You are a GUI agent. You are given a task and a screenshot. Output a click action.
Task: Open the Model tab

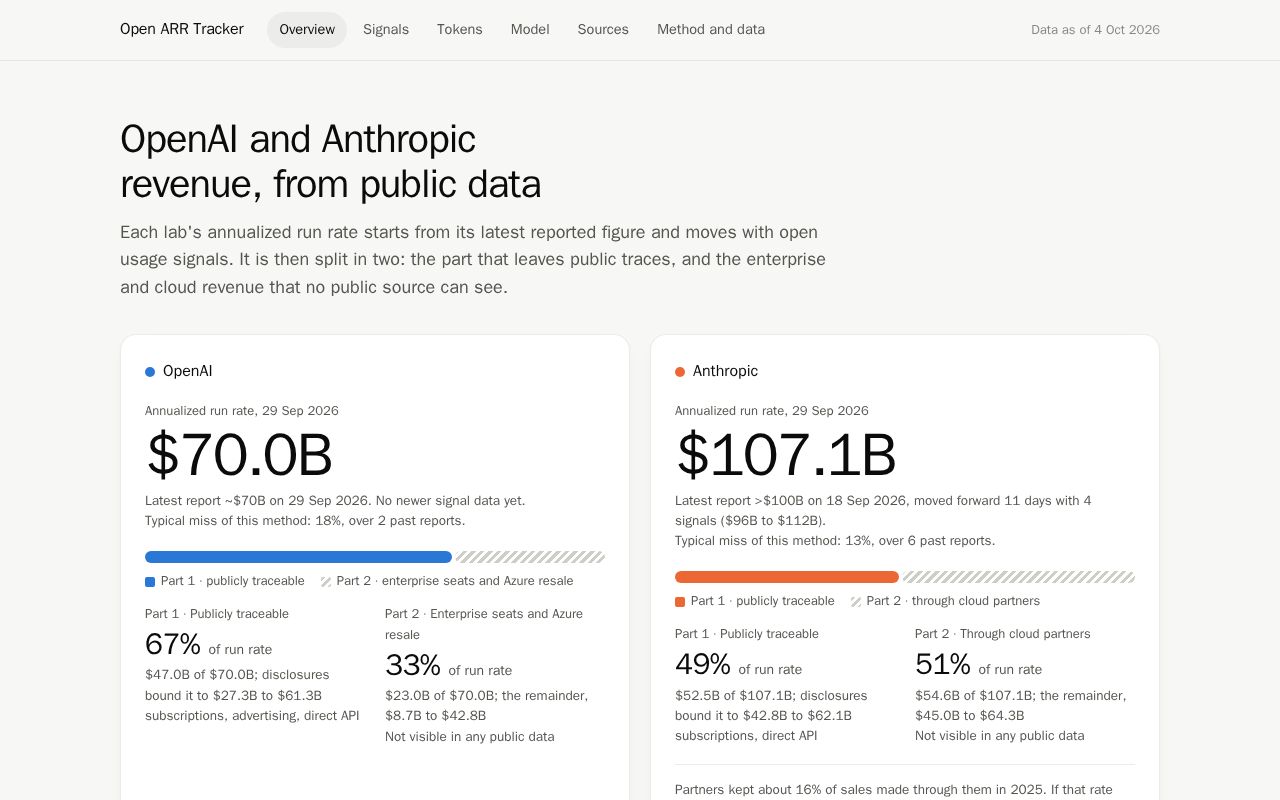(x=530, y=30)
